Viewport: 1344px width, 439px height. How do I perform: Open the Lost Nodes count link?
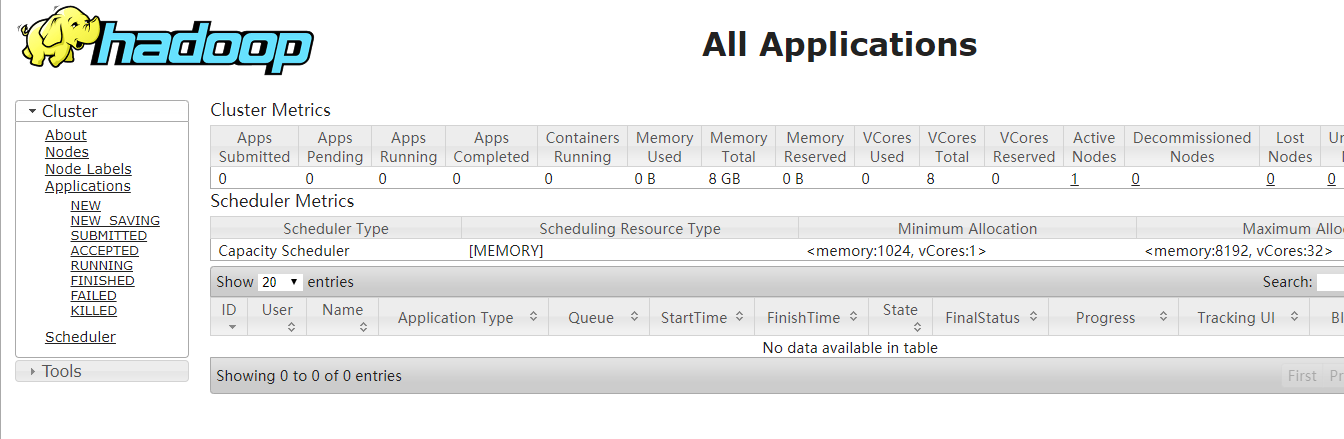1271,179
